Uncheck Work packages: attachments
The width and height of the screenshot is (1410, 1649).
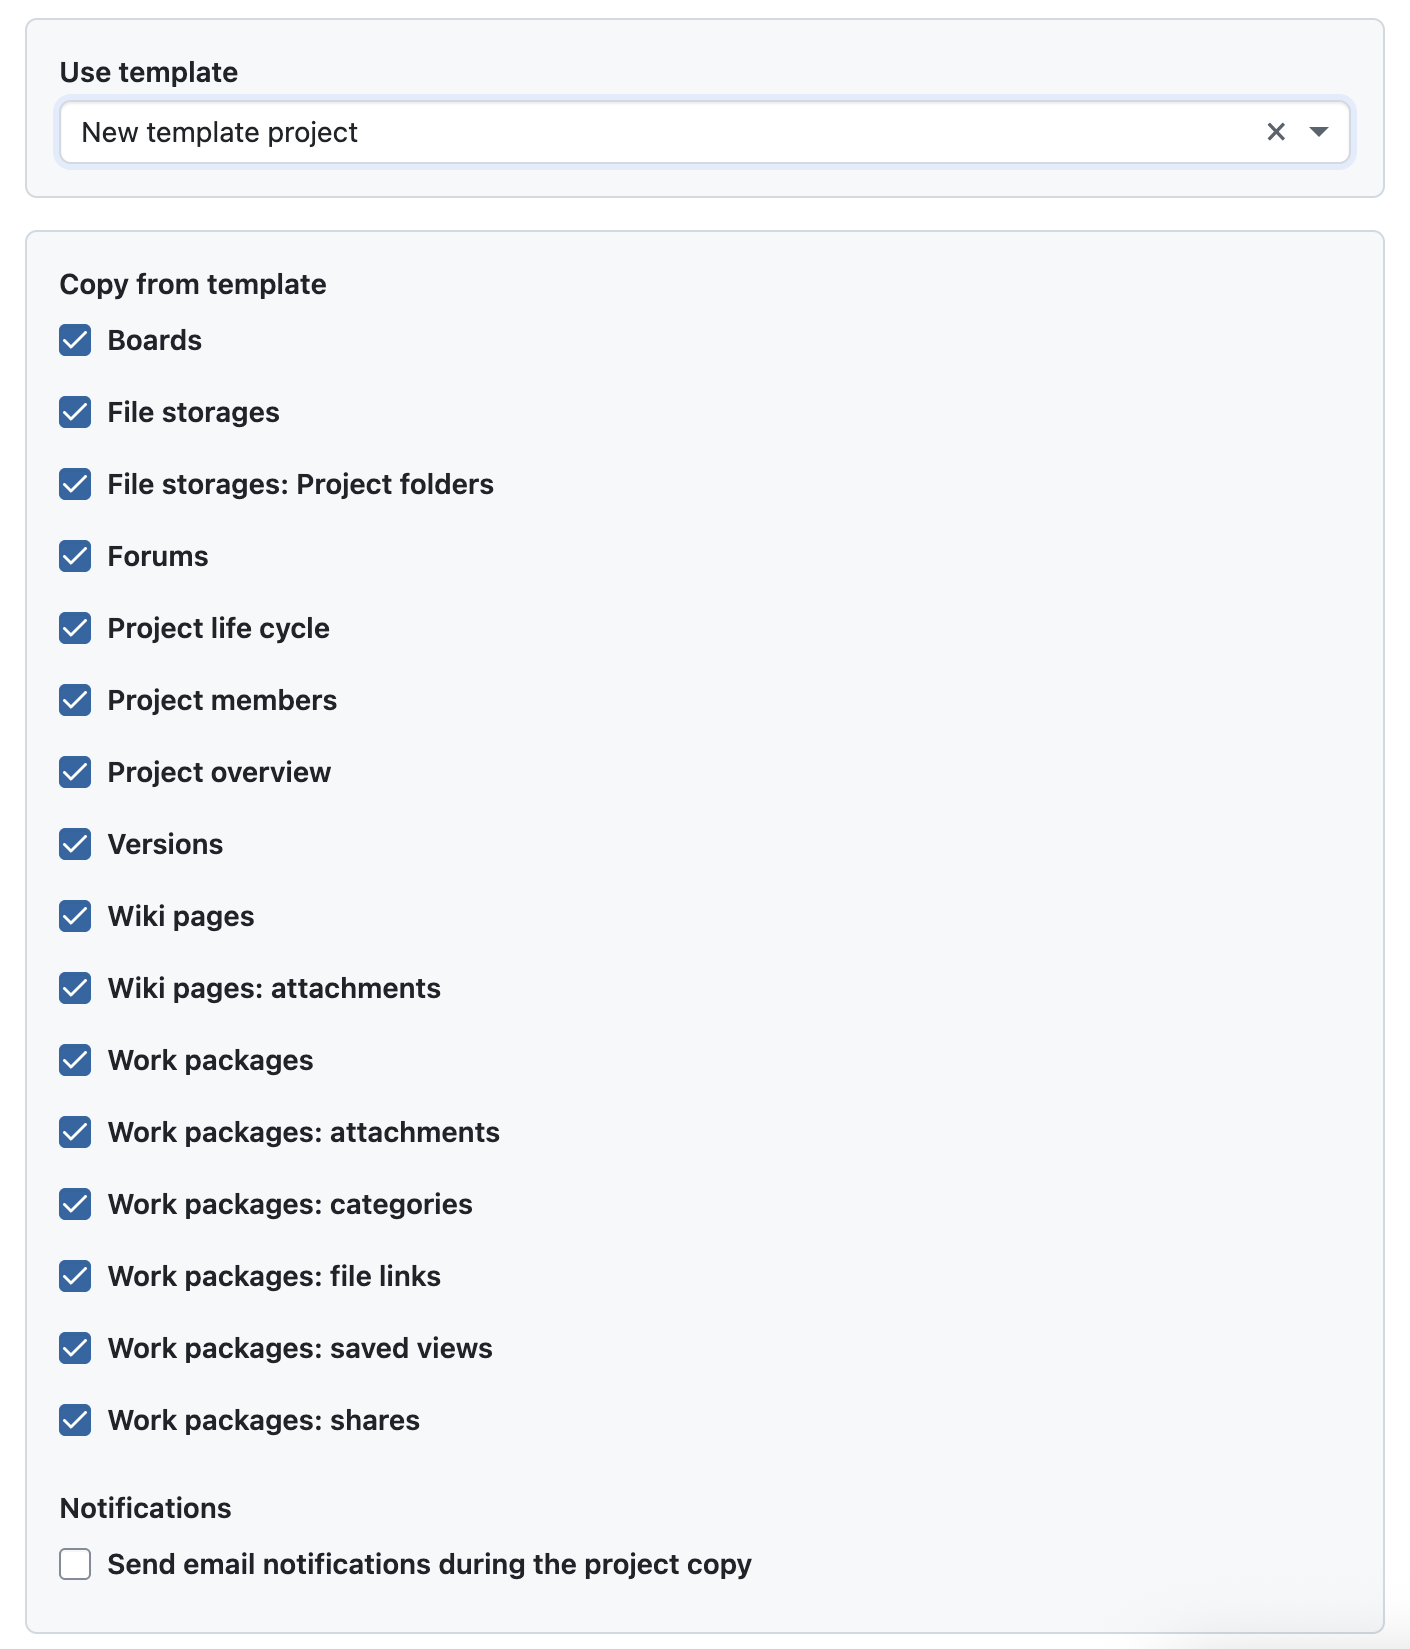tap(75, 1132)
